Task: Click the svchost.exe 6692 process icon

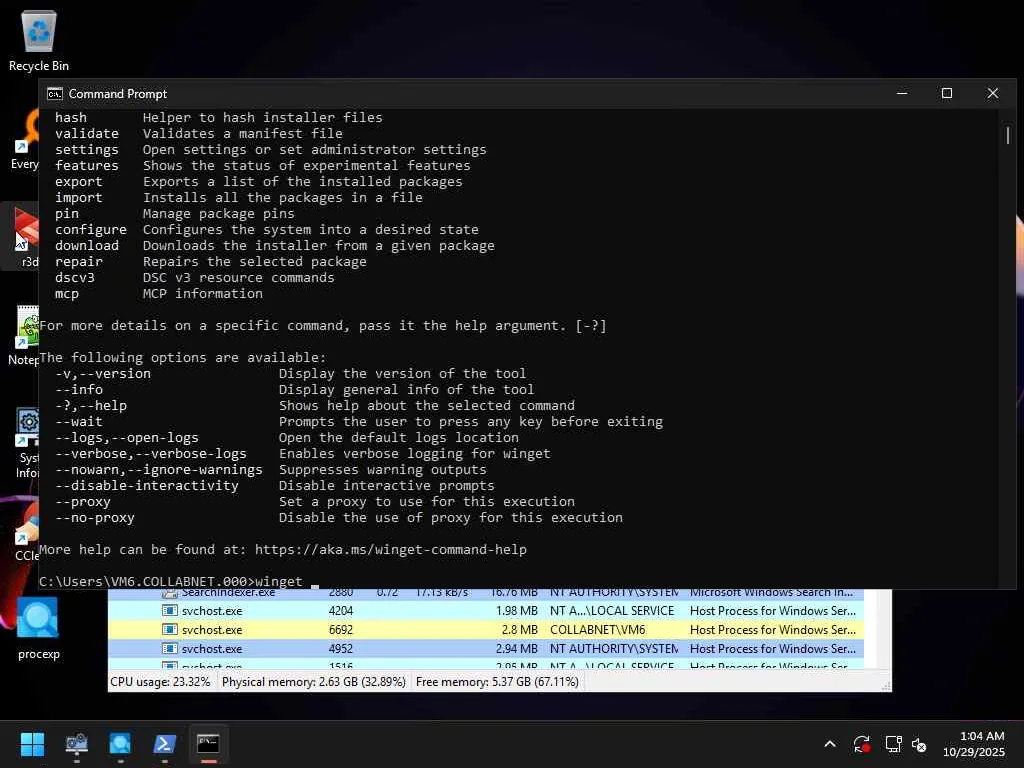Action: (170, 630)
